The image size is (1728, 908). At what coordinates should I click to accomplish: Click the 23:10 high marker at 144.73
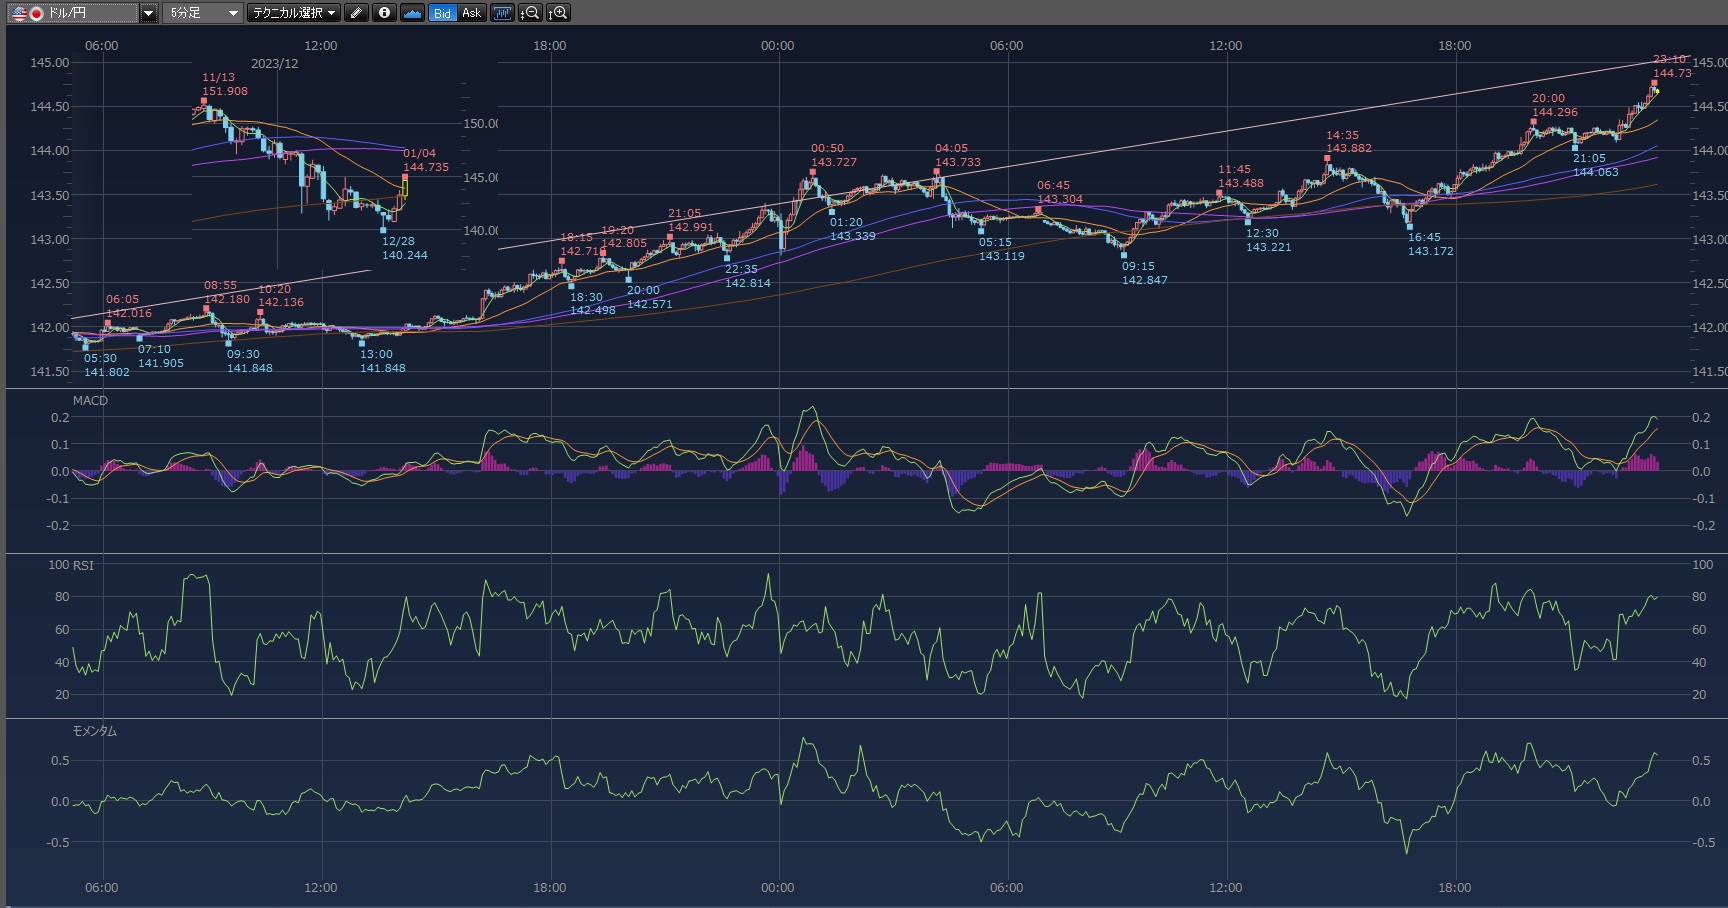click(1655, 83)
